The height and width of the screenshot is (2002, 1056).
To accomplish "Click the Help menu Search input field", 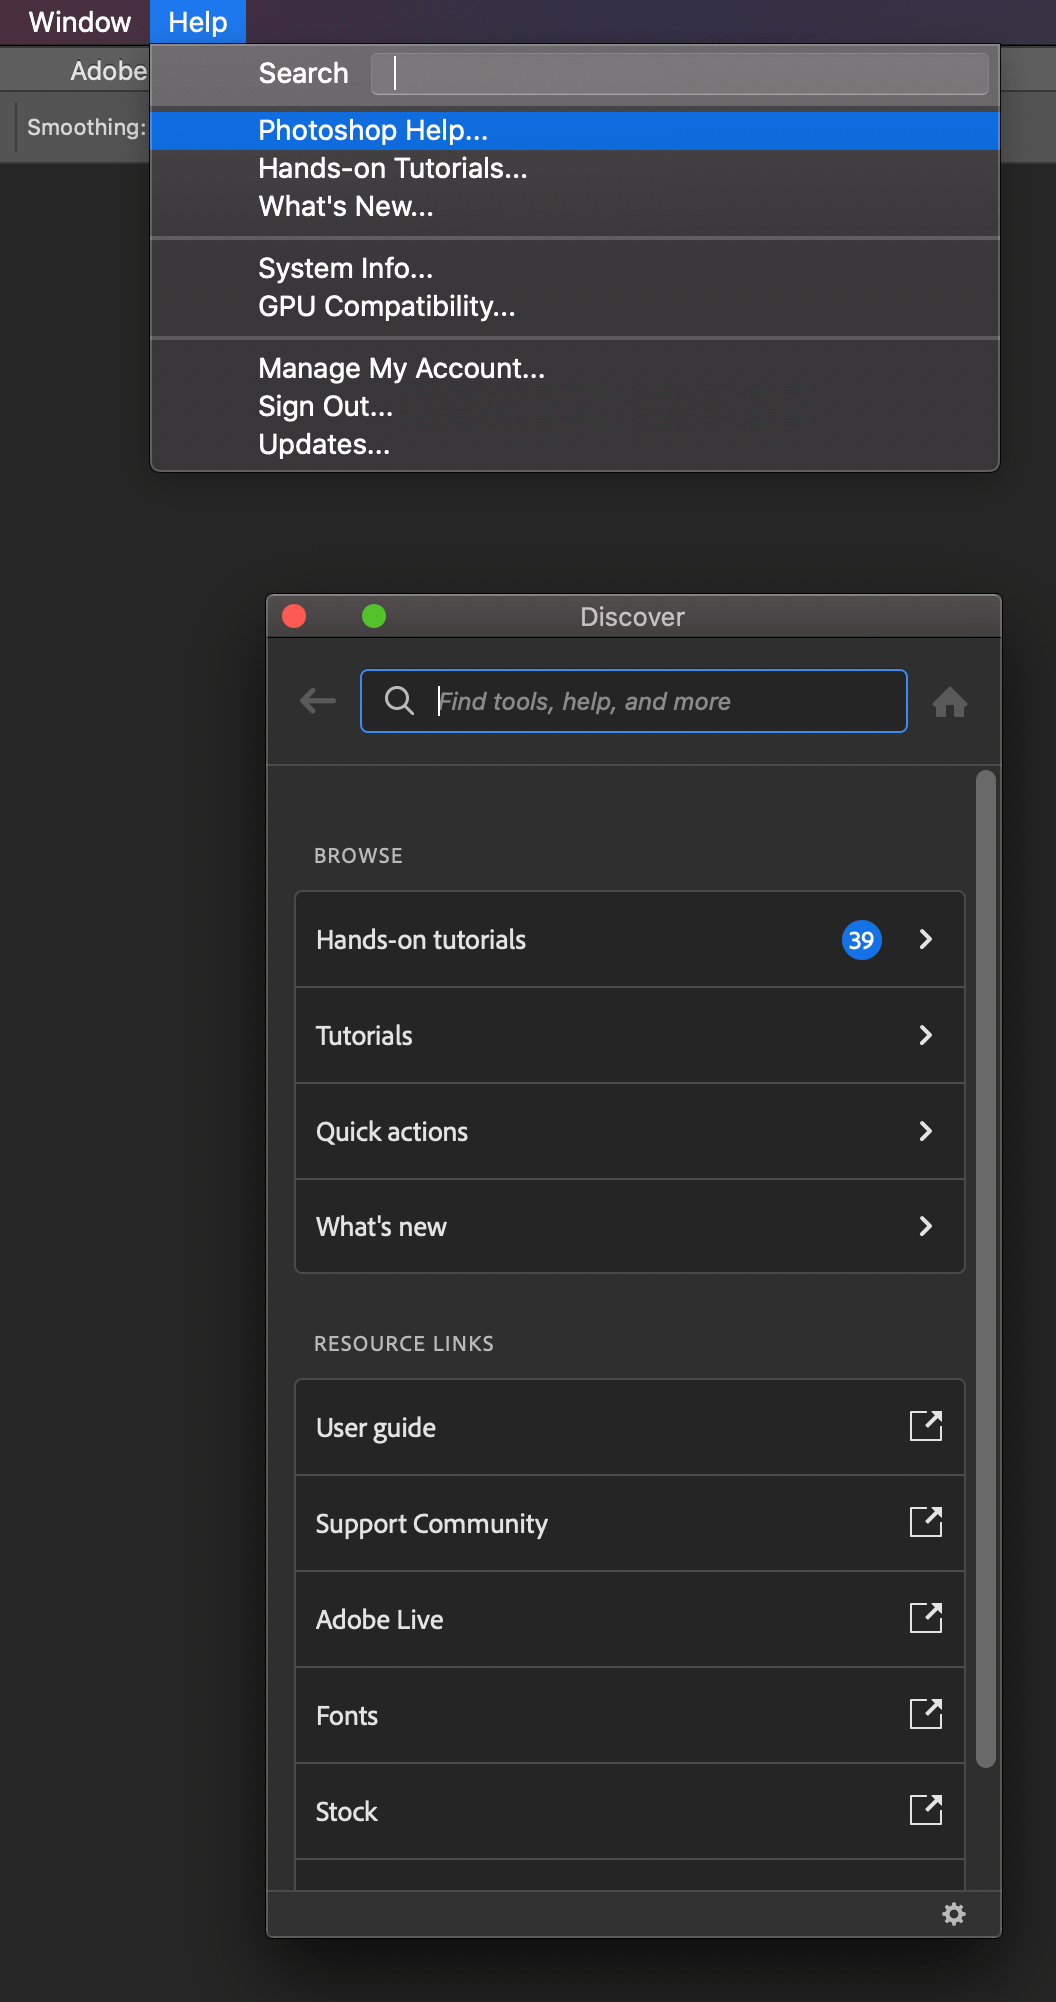I will tap(680, 73).
